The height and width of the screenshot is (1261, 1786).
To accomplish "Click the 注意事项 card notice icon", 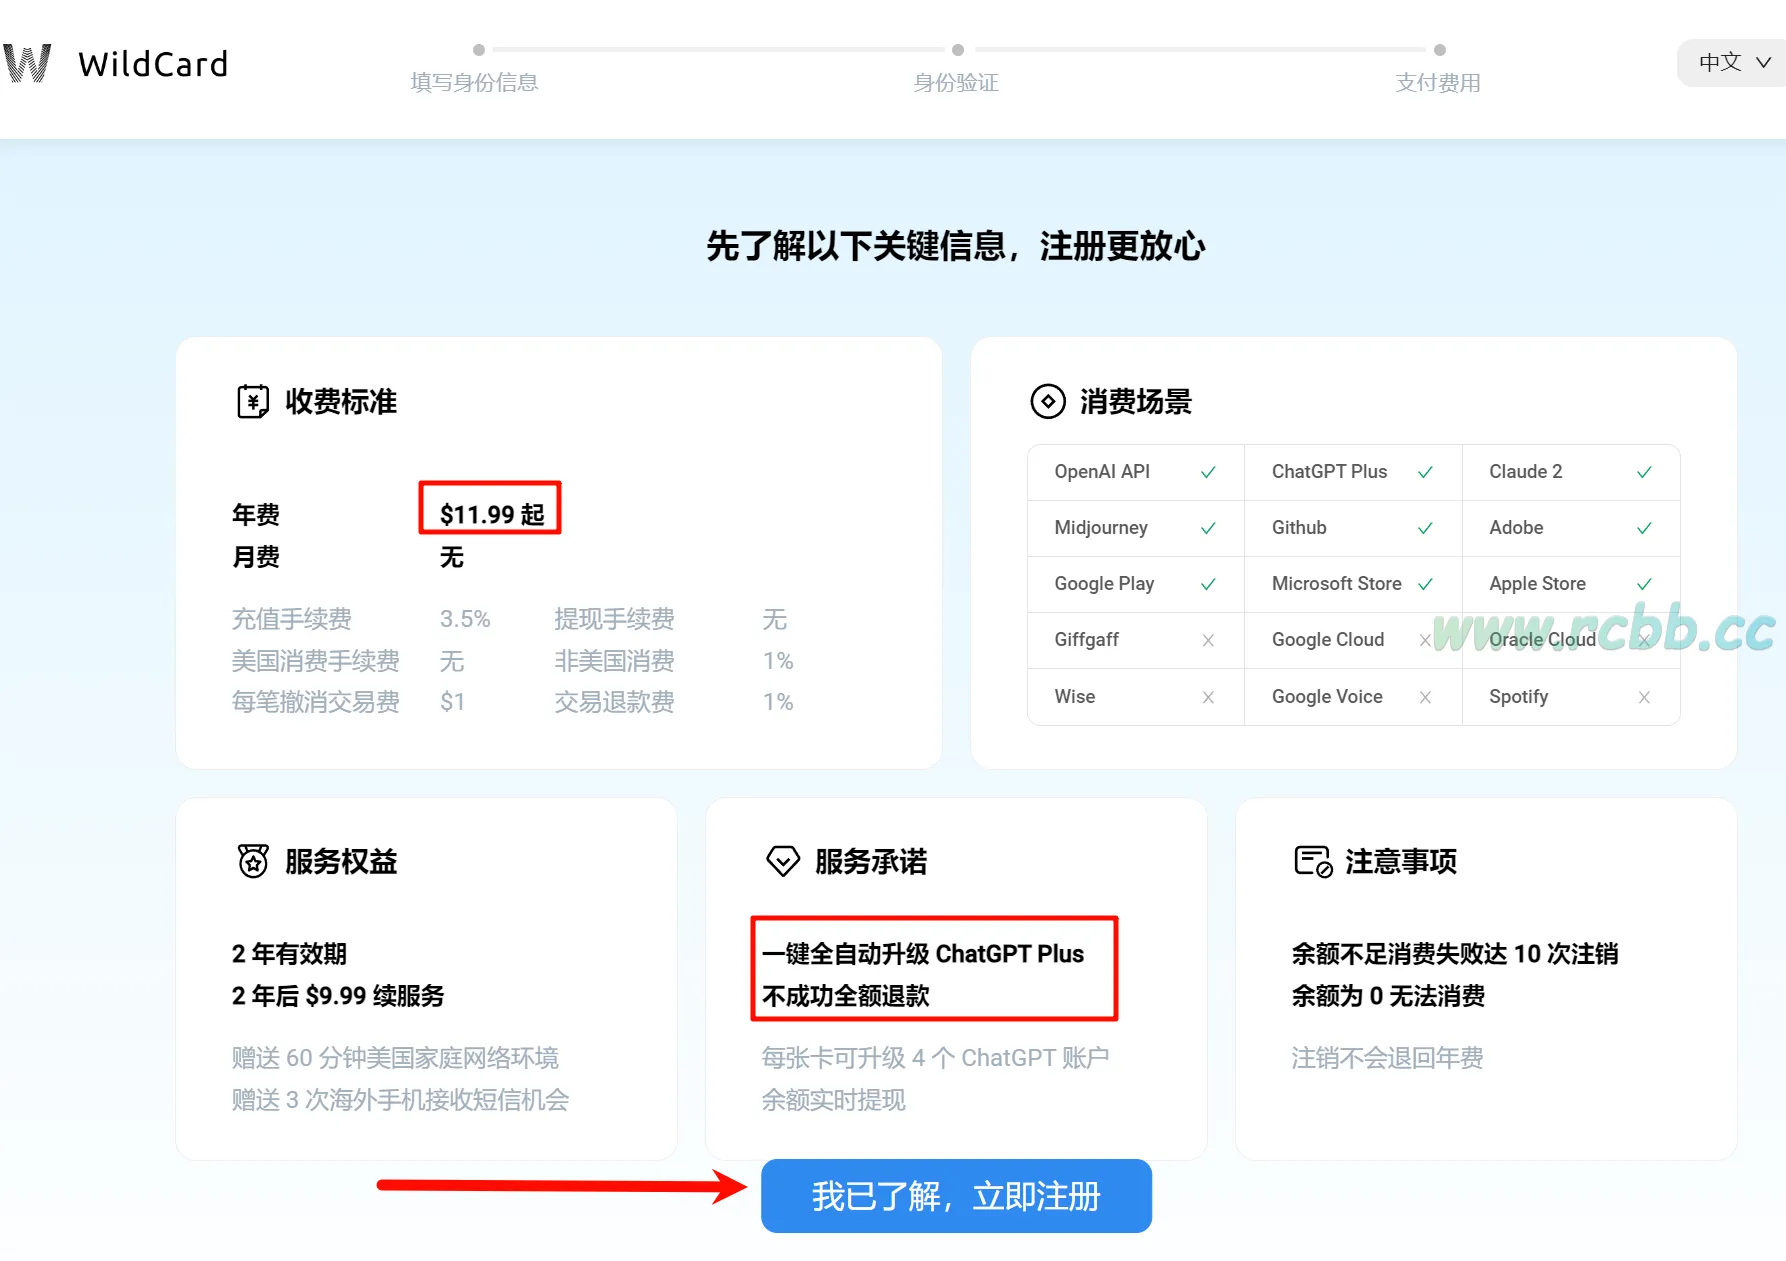I will pyautogui.click(x=1313, y=861).
